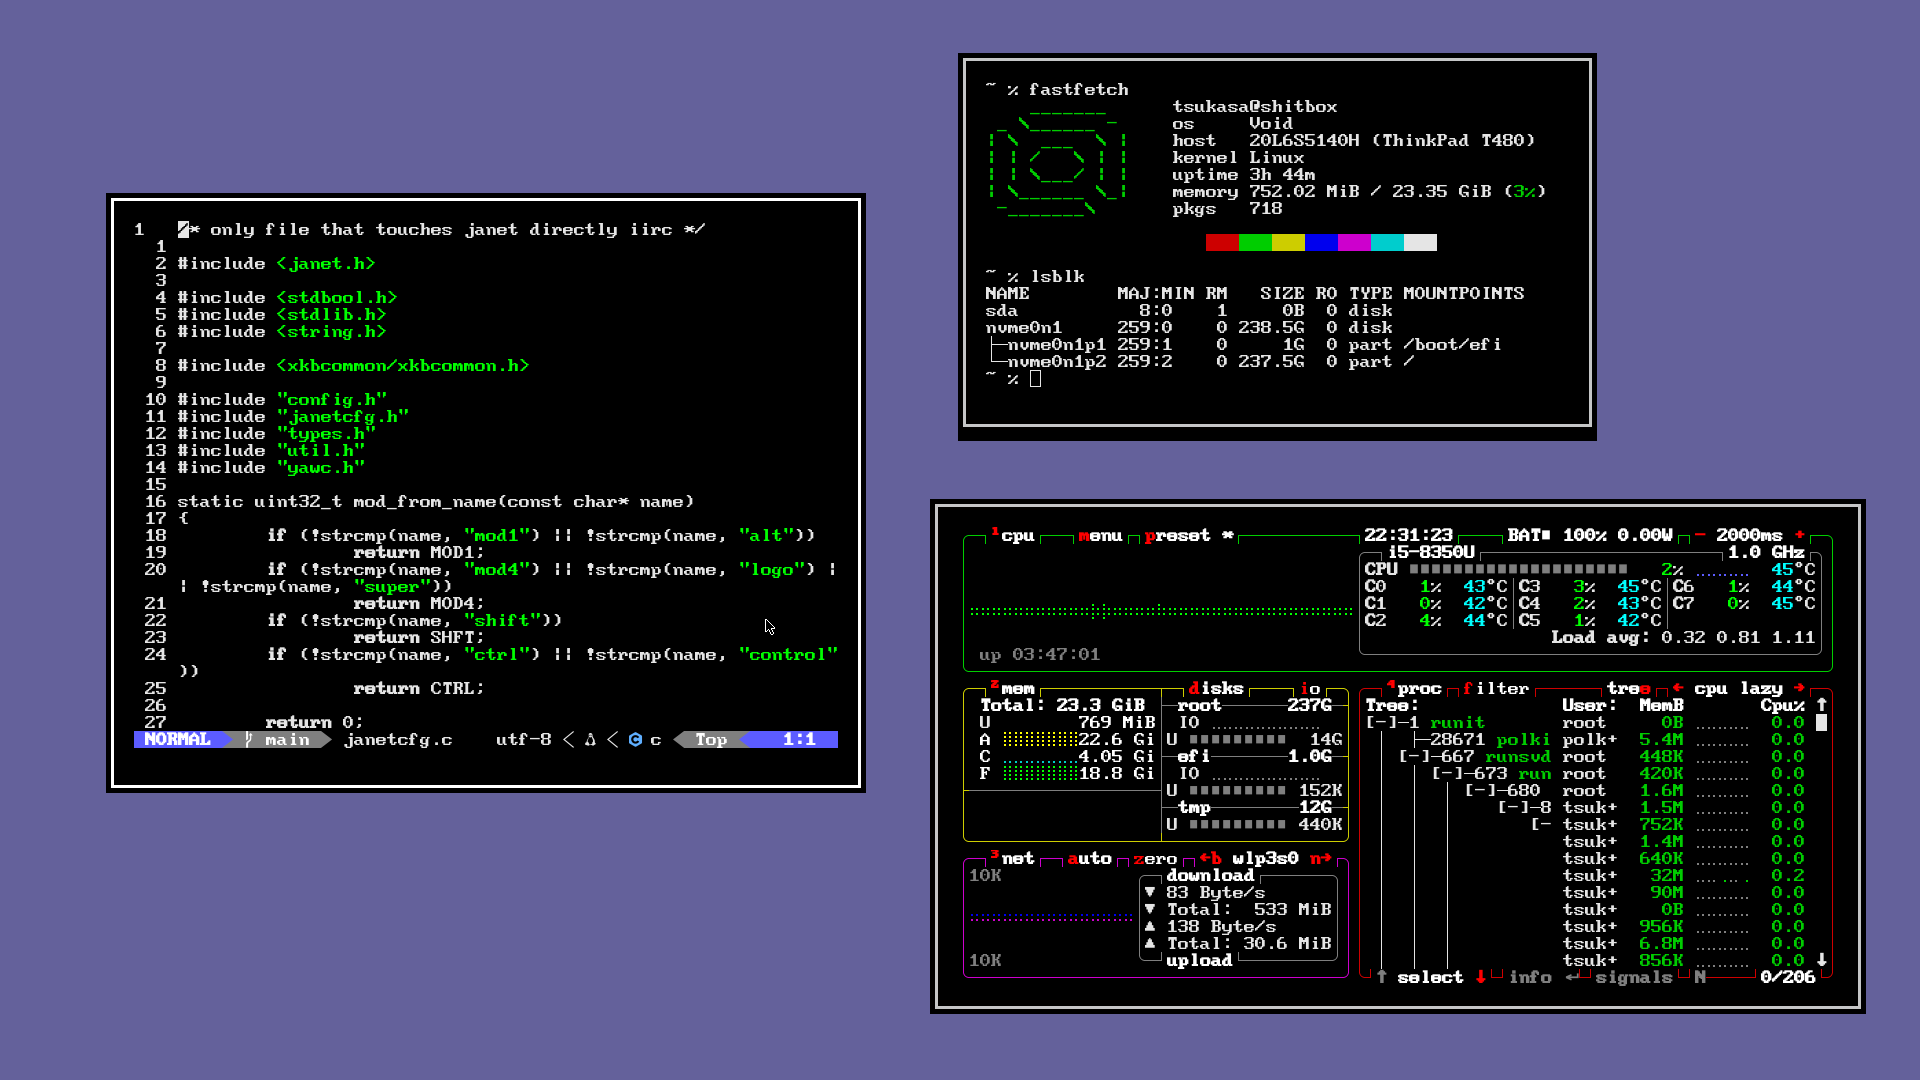Screen dimensions: 1920x1080
Task: Toggle tree view in btop proc panel
Action: (x=1628, y=689)
